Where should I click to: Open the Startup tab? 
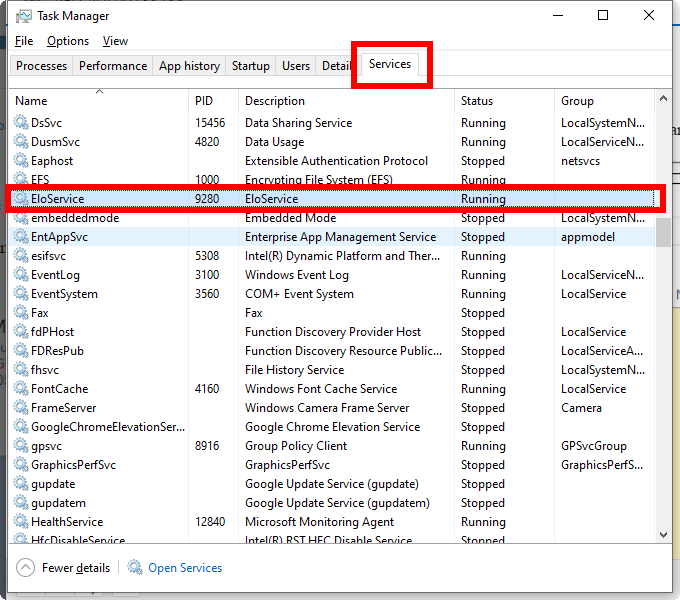coord(251,66)
